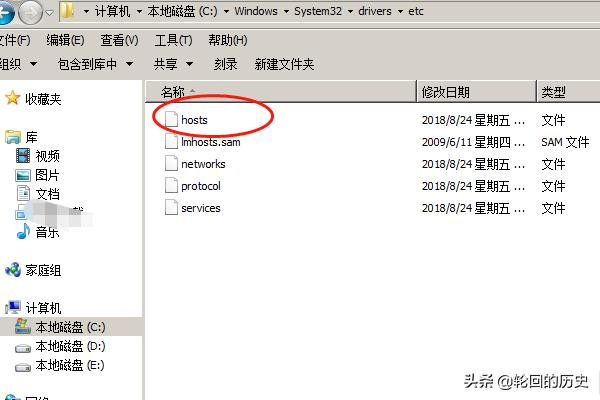Open the 工具(T) menu

click(x=173, y=40)
